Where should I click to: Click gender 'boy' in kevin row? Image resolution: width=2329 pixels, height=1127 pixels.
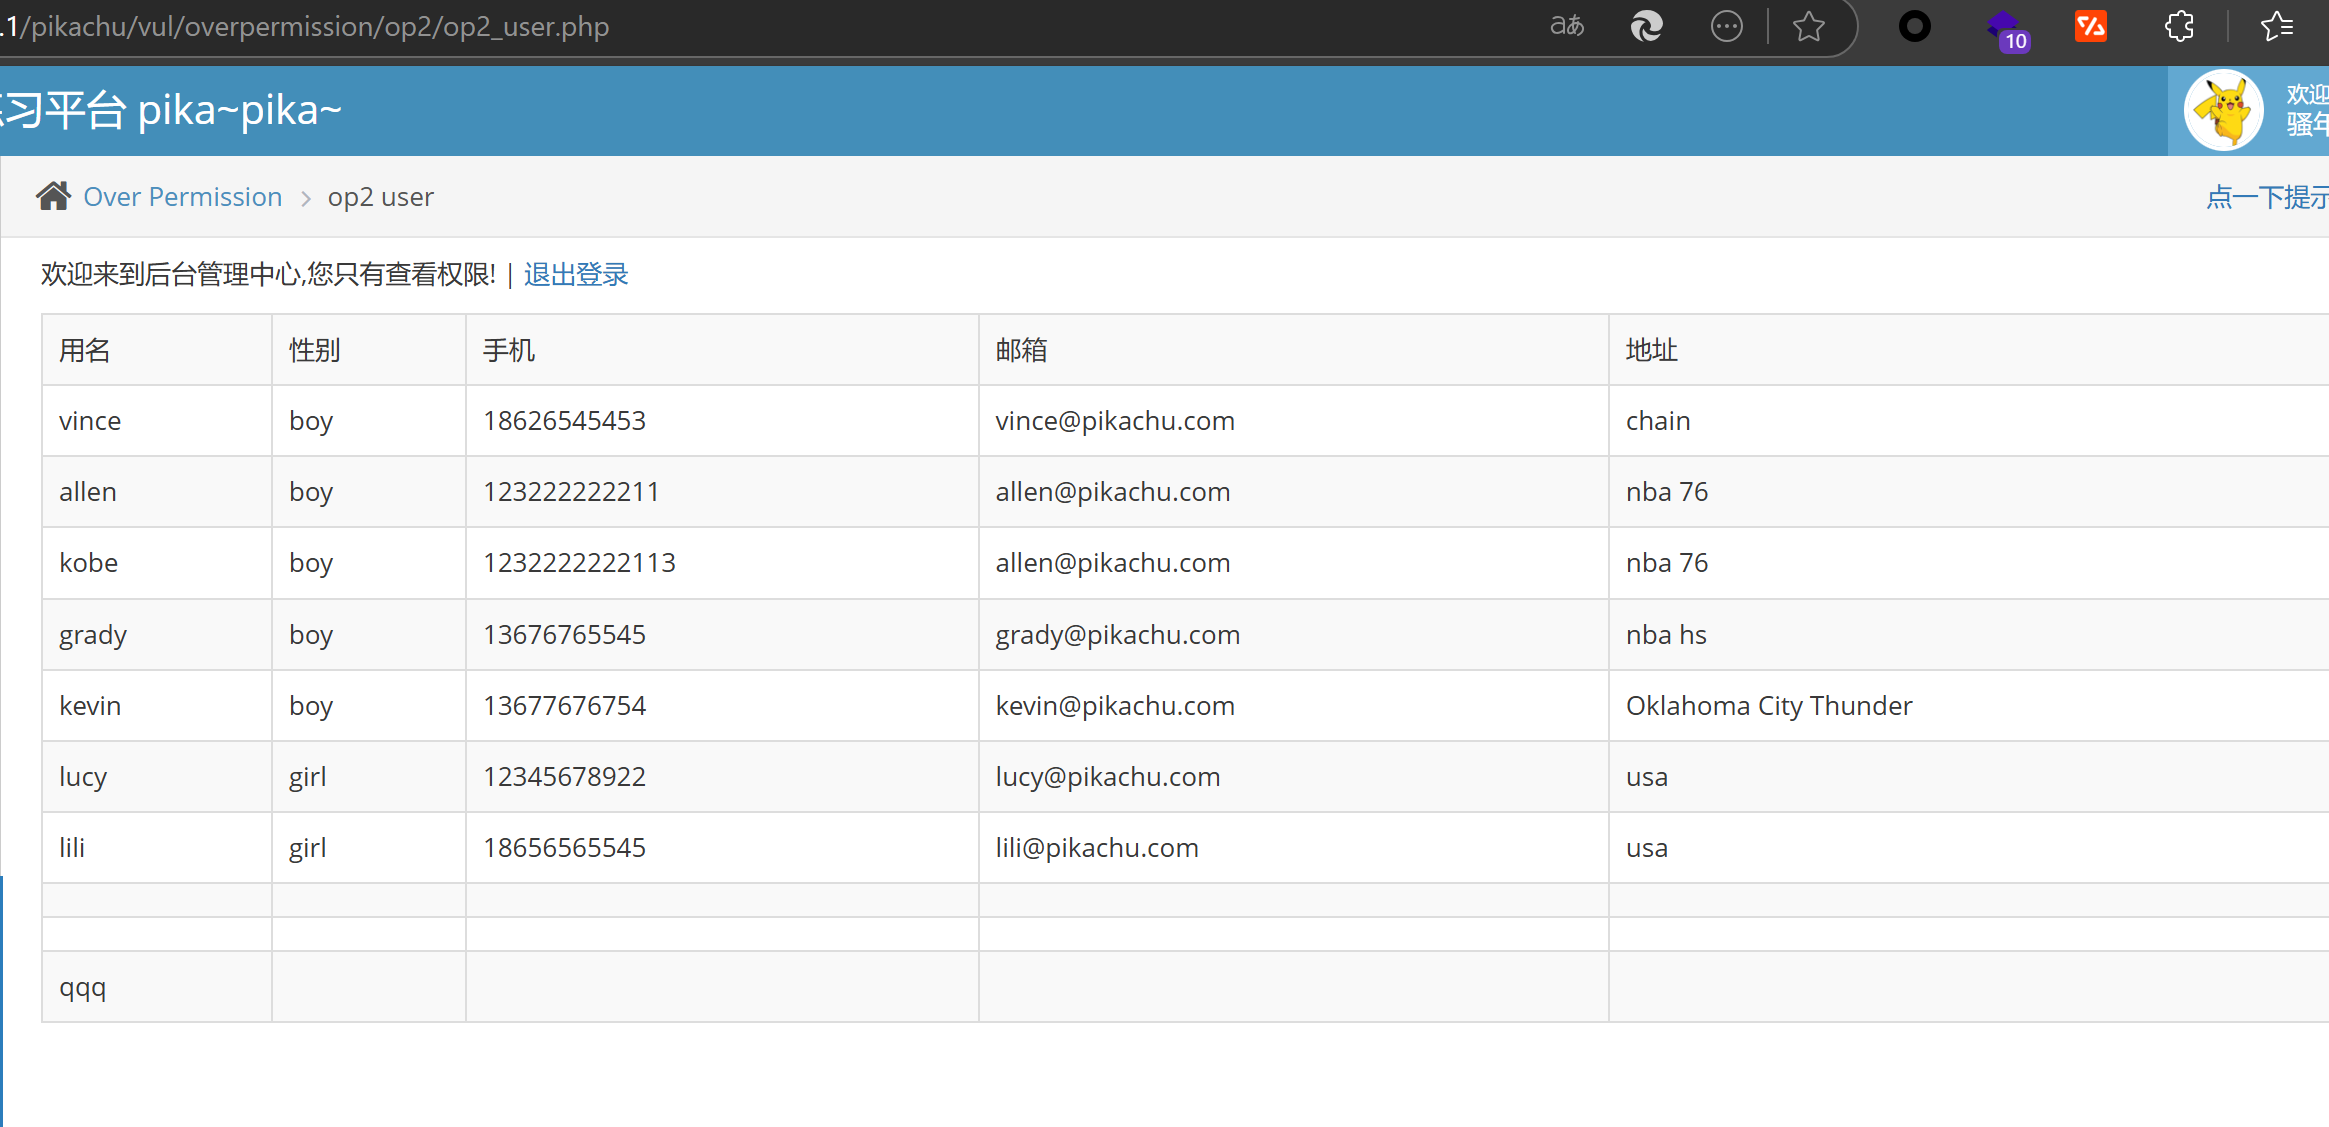[x=311, y=707]
